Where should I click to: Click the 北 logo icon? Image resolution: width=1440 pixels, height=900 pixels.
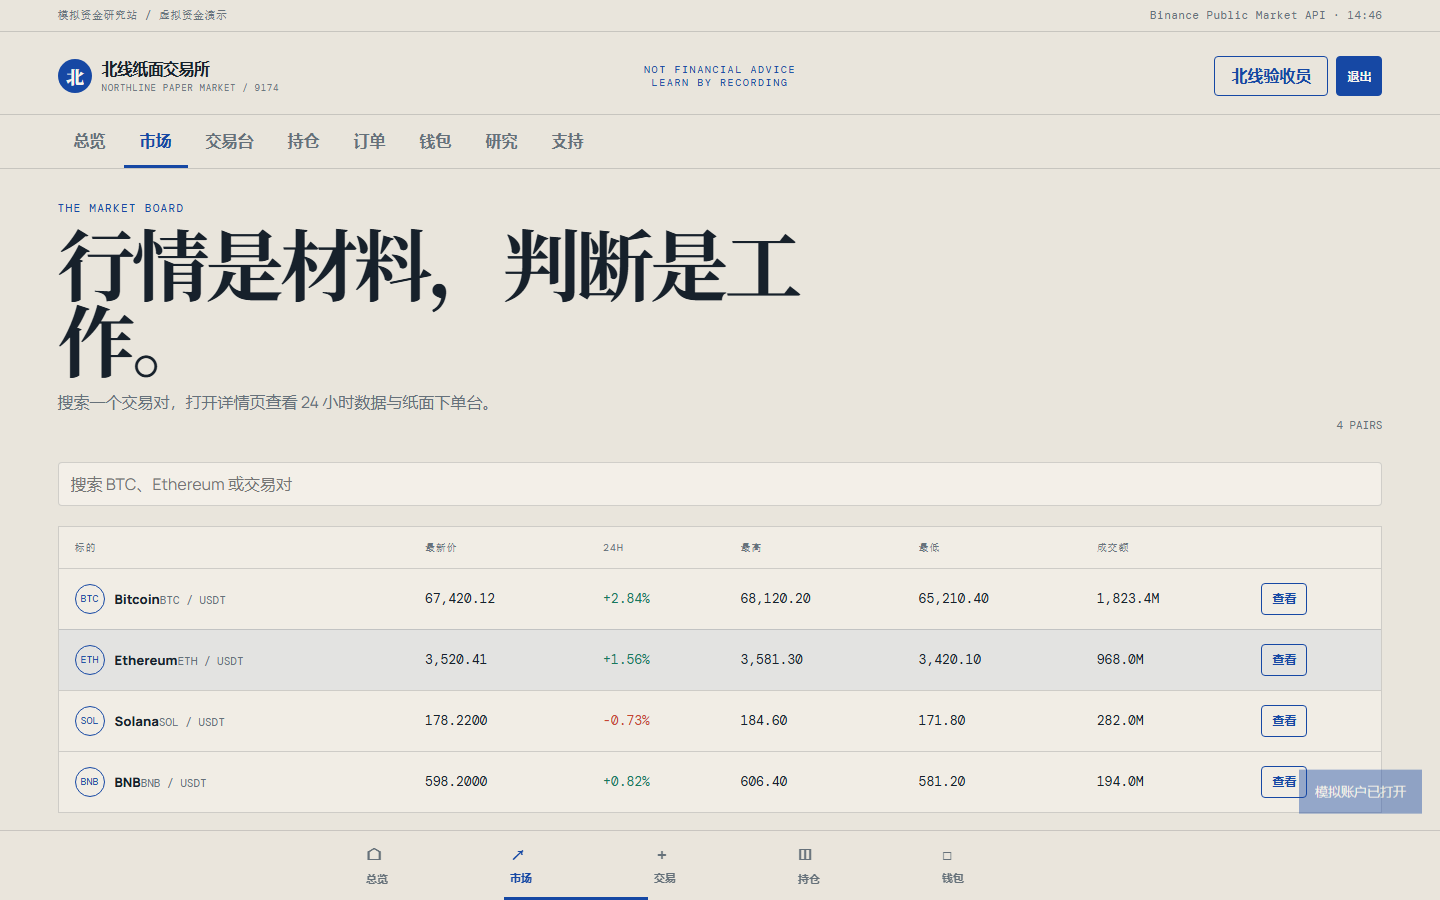(75, 76)
